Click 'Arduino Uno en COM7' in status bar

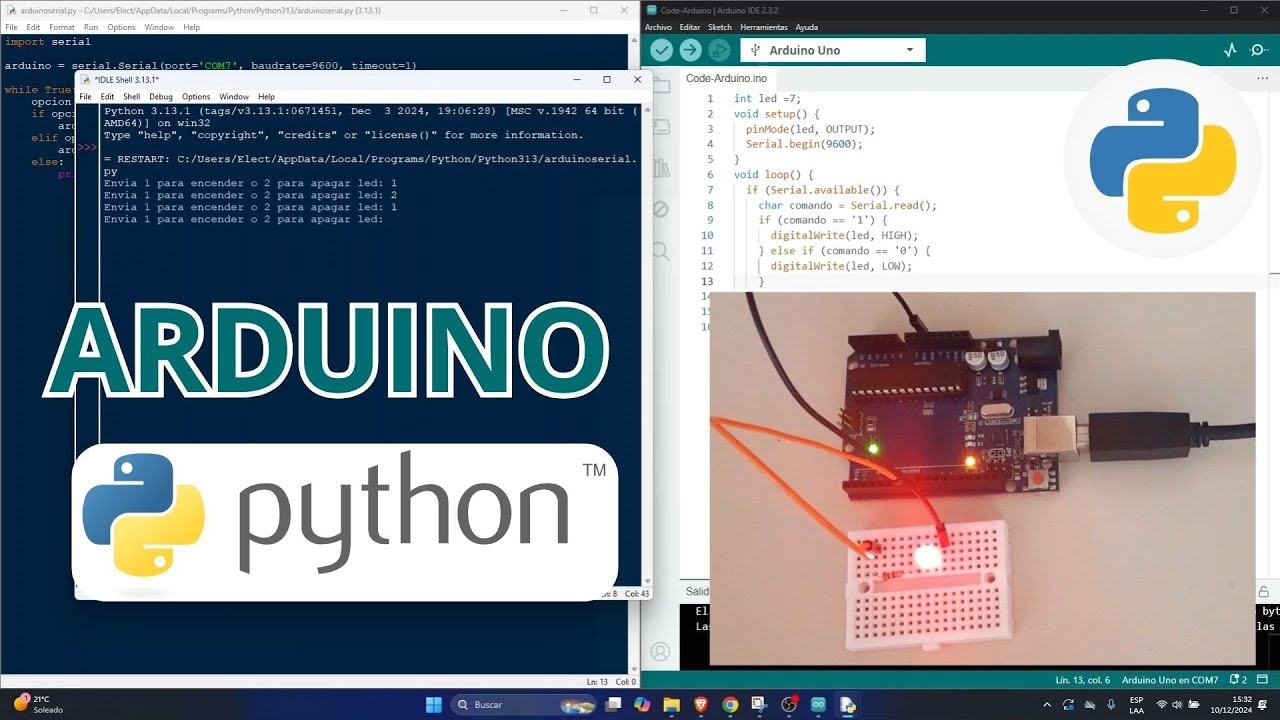tap(1170, 680)
